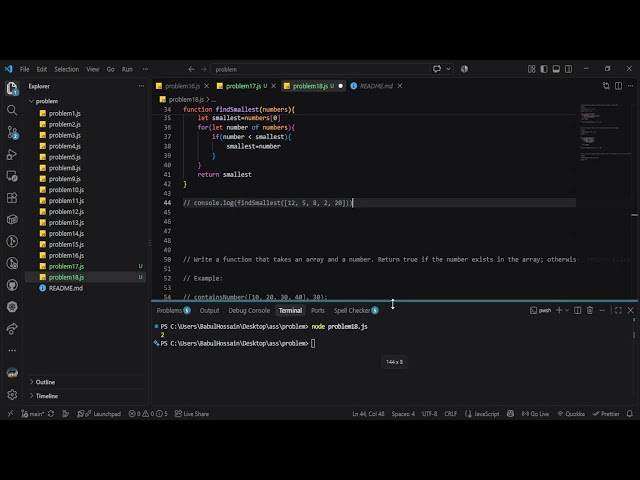Open Extensions view icon
Viewport: 640px width, 480px height.
(x=12, y=198)
